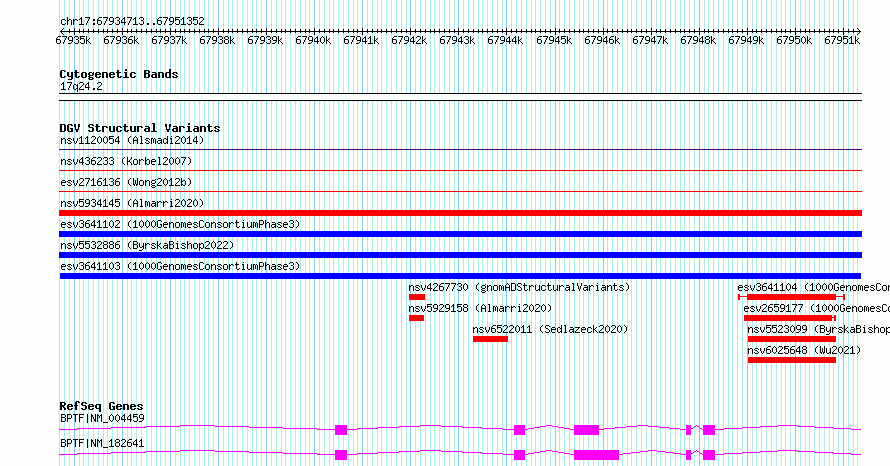The width and height of the screenshot is (890, 466).
Task: Click the blue bar under esv3641103
Action: click(460, 276)
